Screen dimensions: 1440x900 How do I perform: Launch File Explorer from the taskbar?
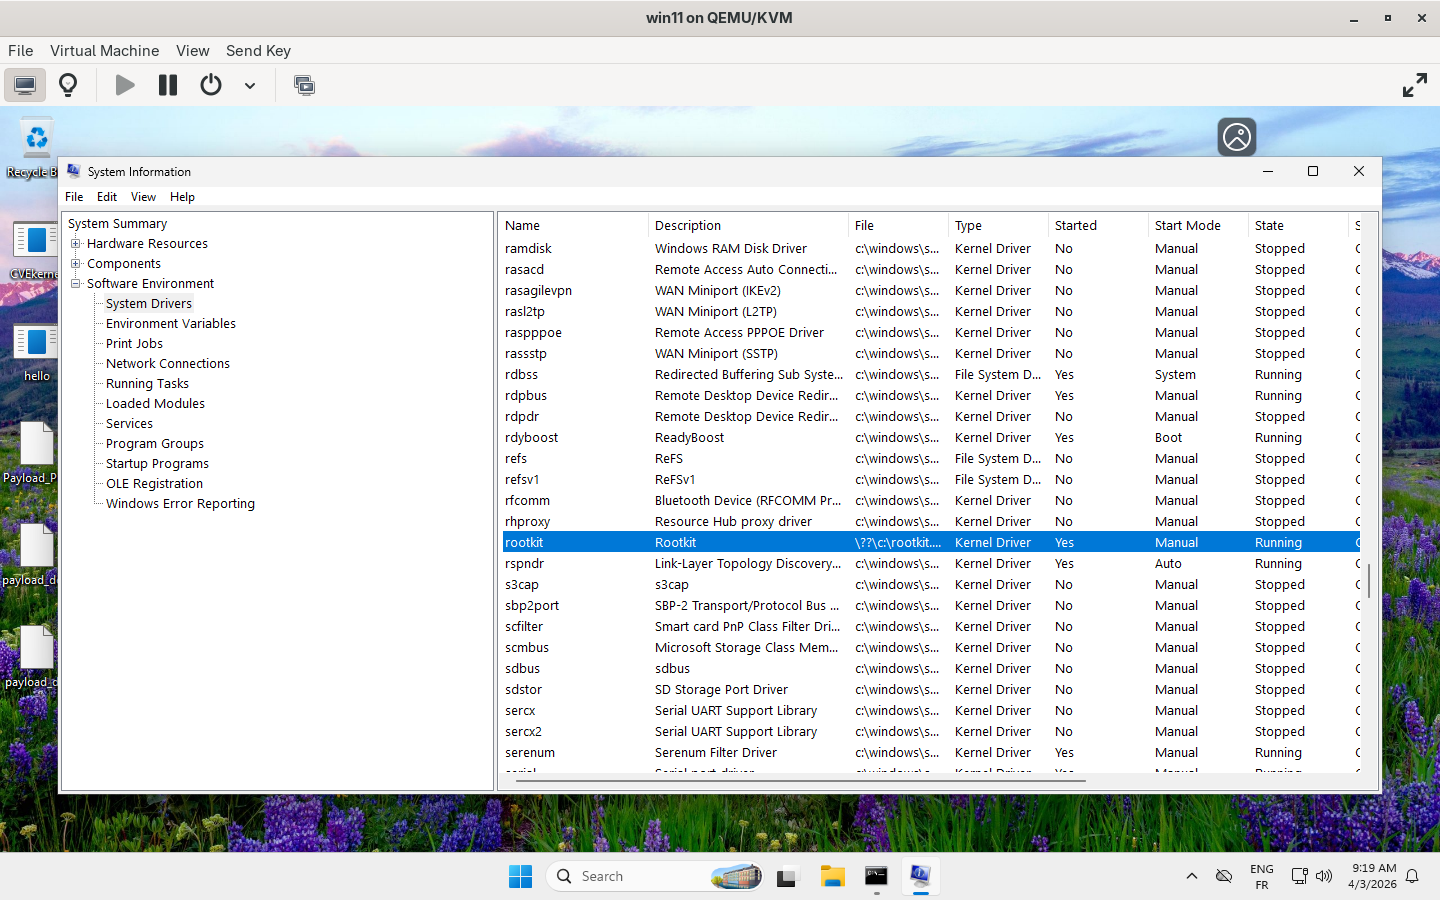coord(832,876)
